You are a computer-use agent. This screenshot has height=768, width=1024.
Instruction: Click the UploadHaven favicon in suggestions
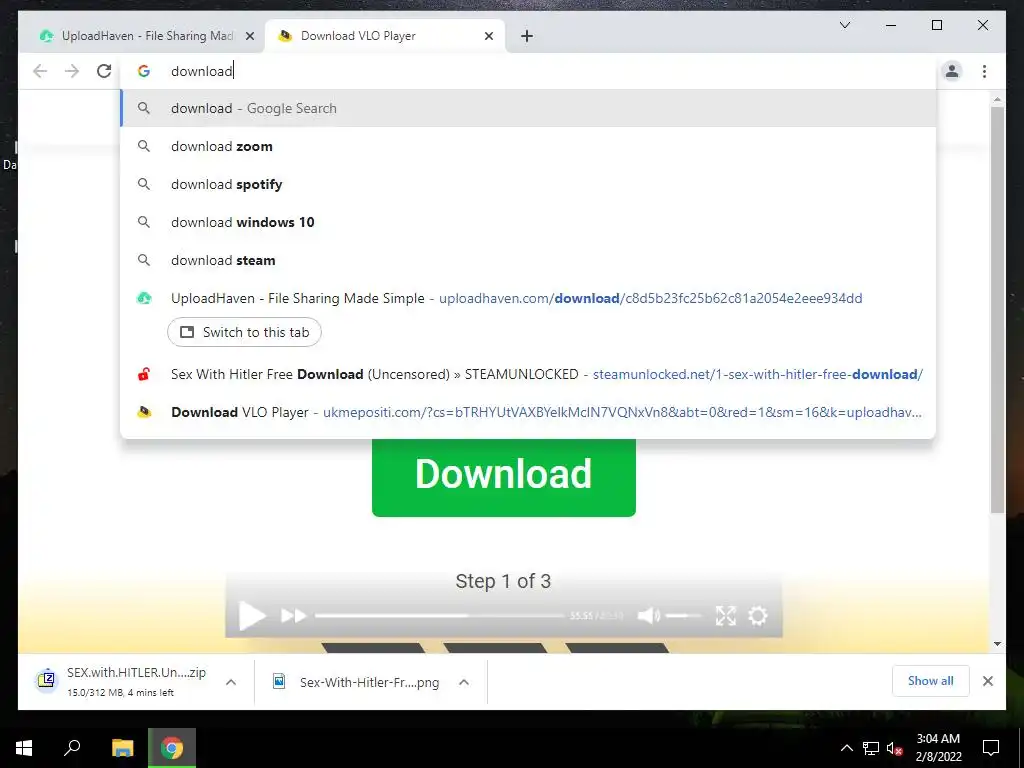pyautogui.click(x=144, y=298)
